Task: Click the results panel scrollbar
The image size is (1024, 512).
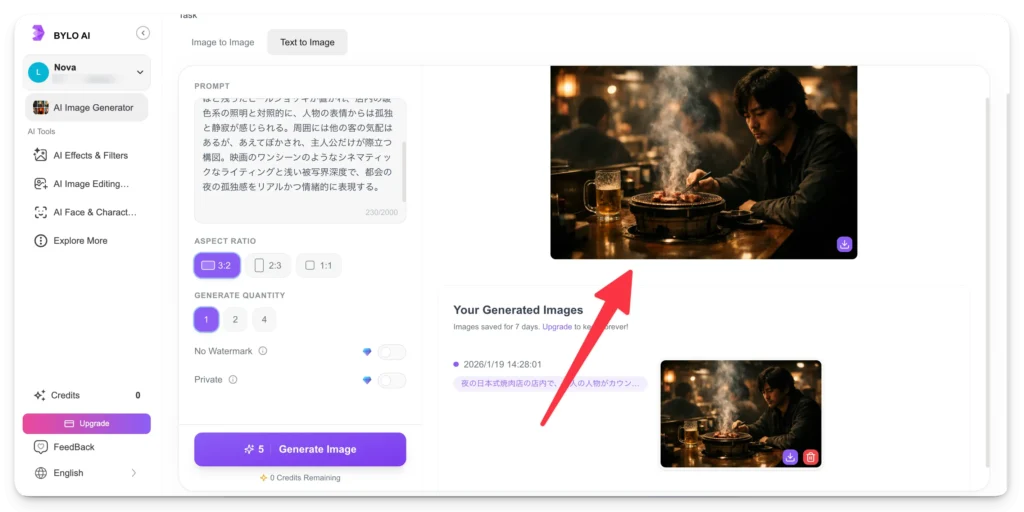Action: (x=987, y=282)
